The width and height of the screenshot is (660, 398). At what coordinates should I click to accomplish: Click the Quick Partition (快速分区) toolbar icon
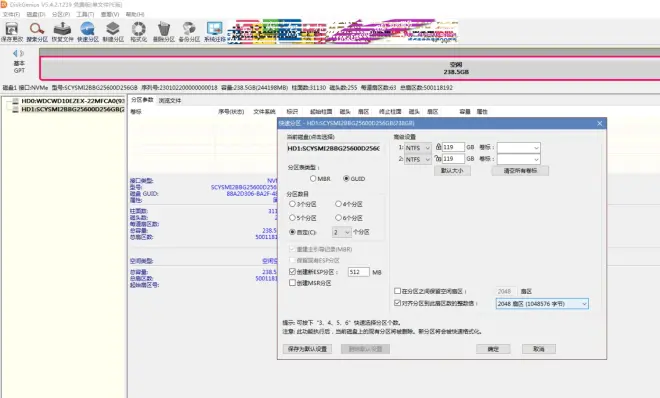[88, 32]
